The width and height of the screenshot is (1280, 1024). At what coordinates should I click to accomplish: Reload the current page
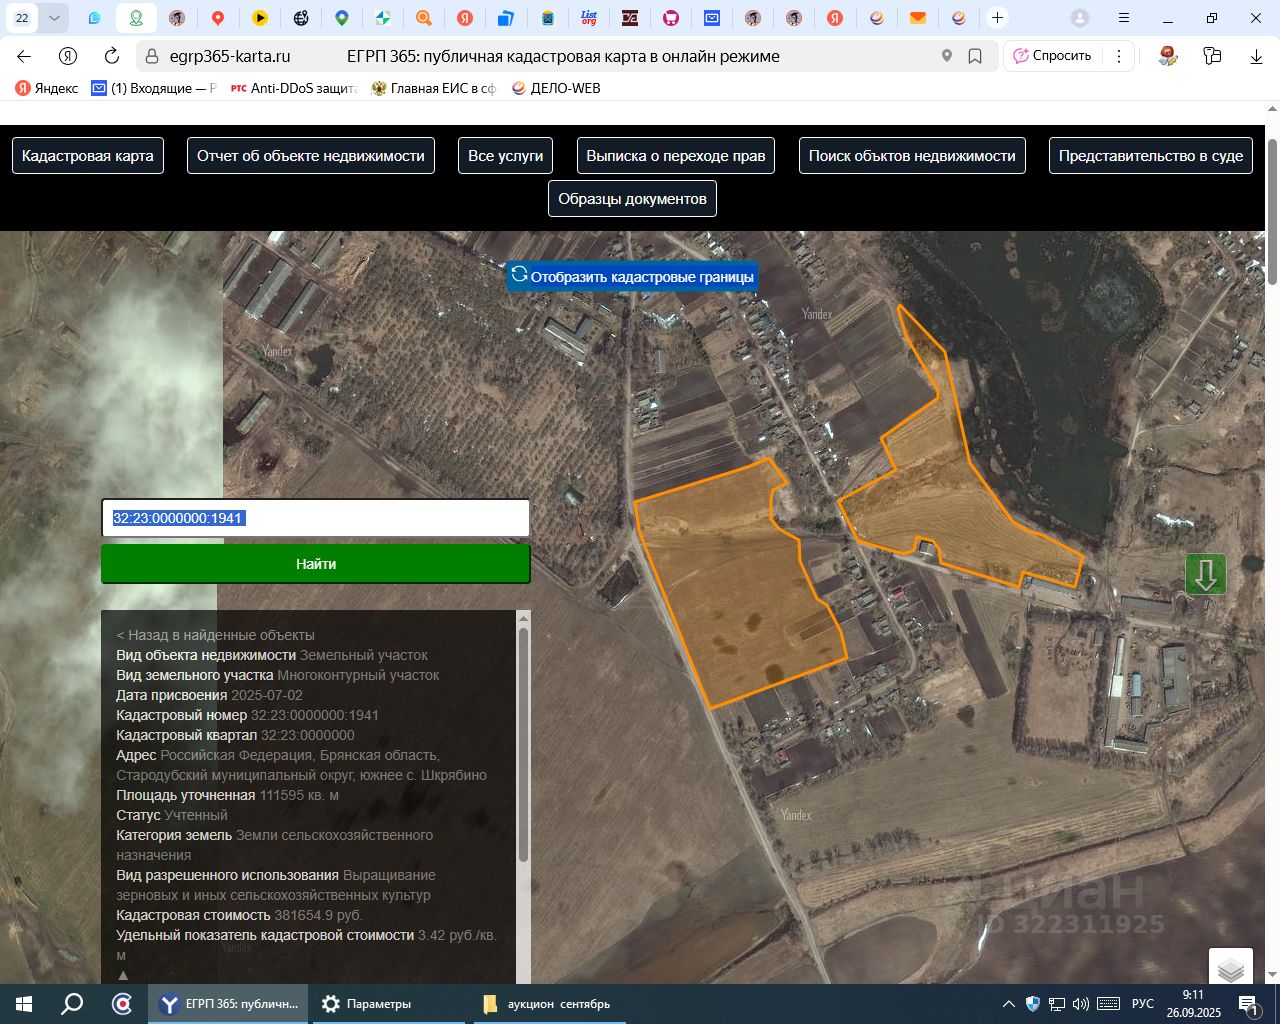pyautogui.click(x=112, y=56)
